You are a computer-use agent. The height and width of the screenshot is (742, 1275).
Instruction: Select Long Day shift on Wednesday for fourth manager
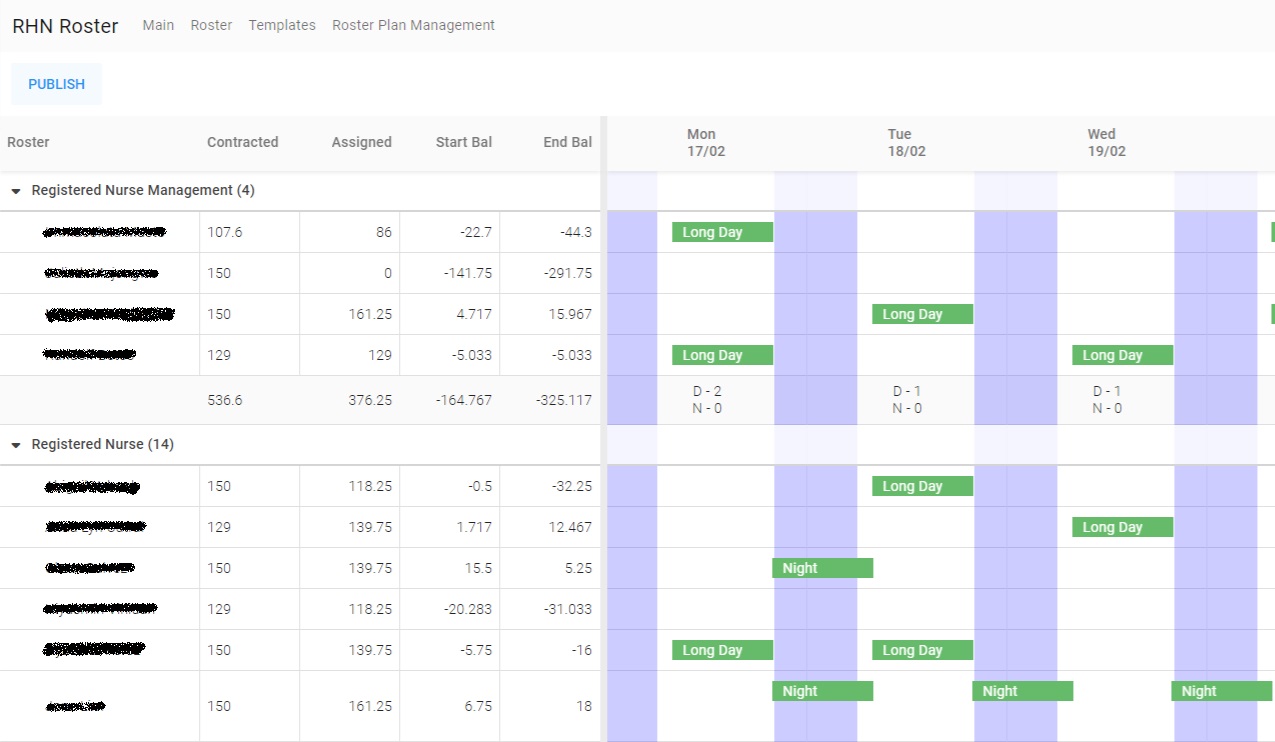click(x=1122, y=355)
